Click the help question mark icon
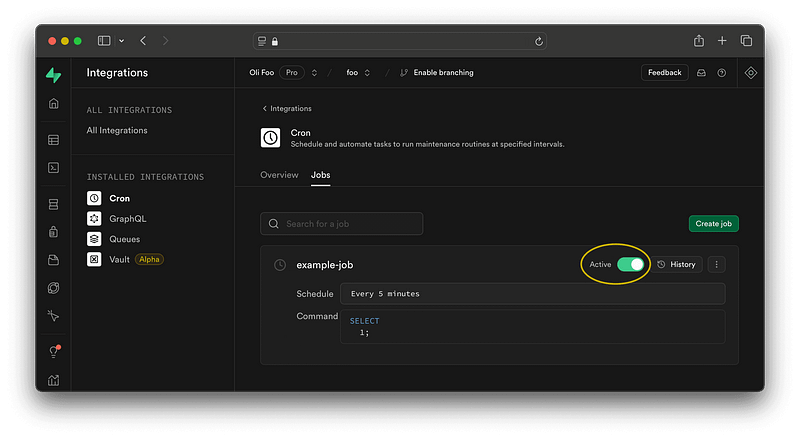This screenshot has width=800, height=439. [721, 73]
